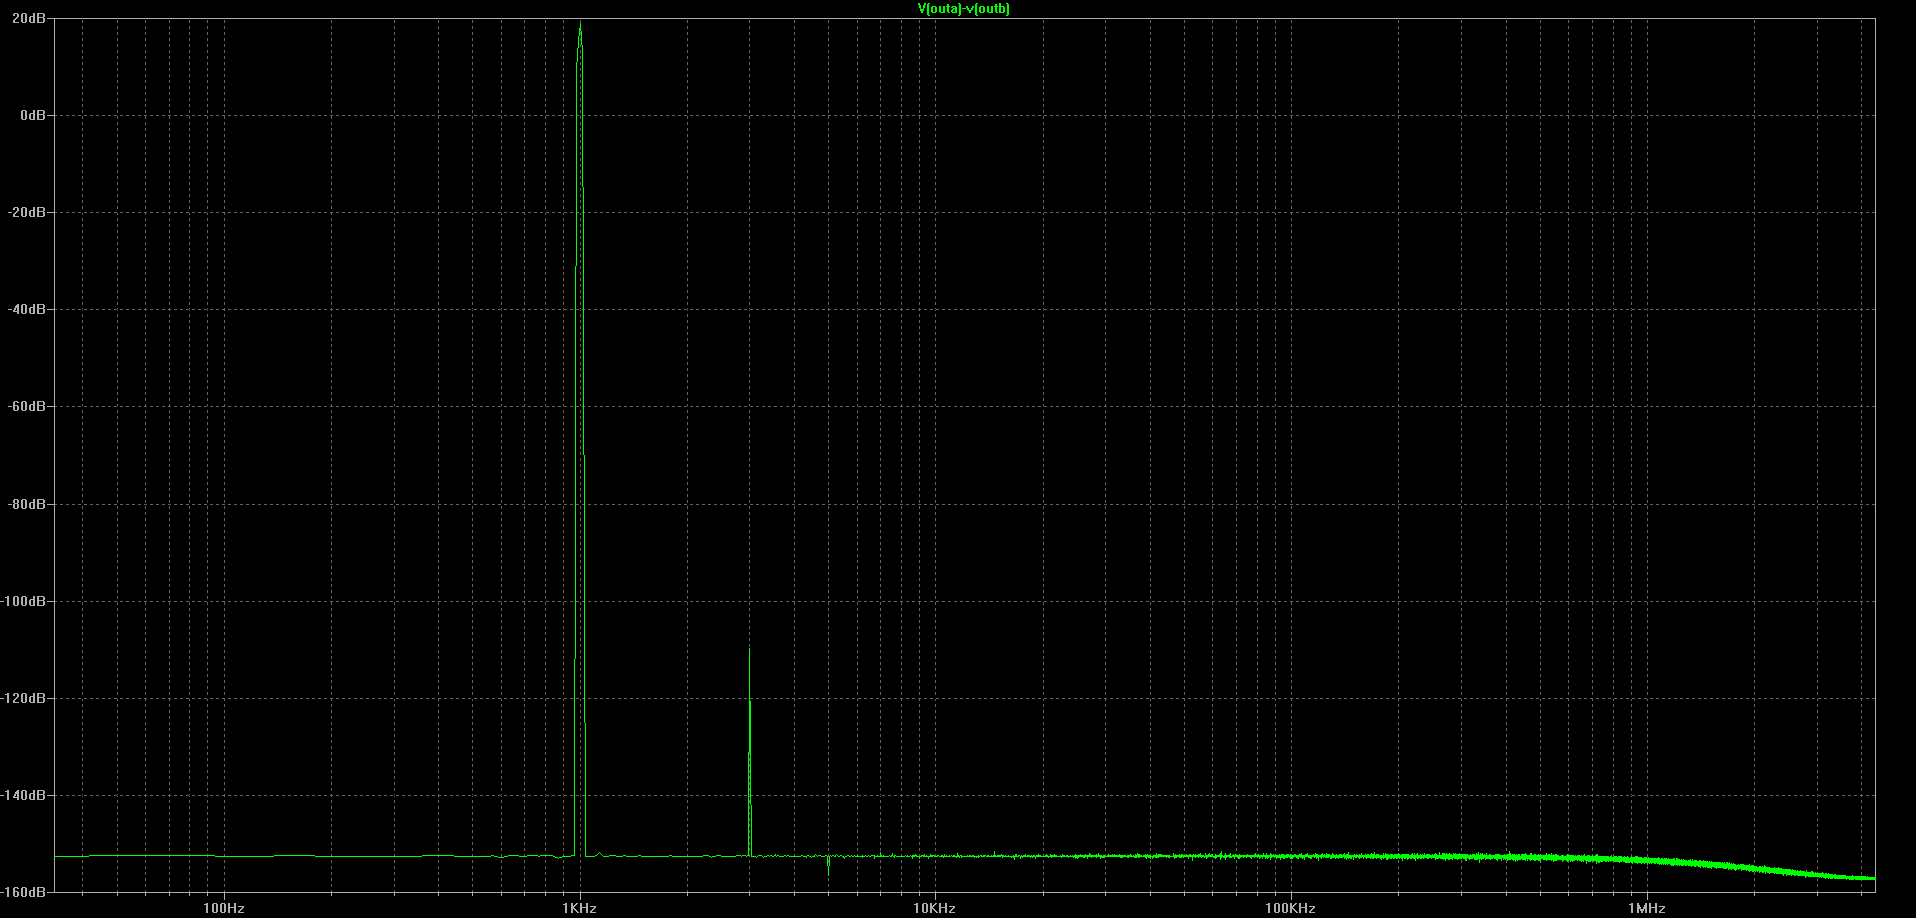Click the -20dB axis label

[x=27, y=213]
